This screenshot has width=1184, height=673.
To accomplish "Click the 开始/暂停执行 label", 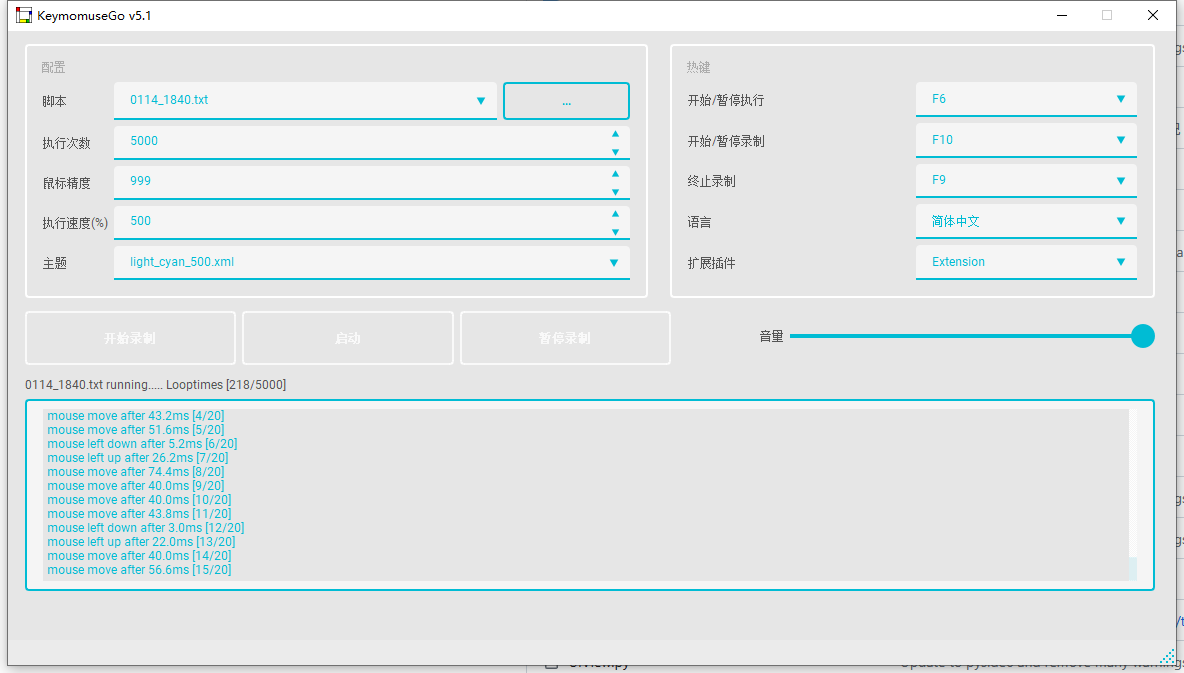I will (726, 100).
